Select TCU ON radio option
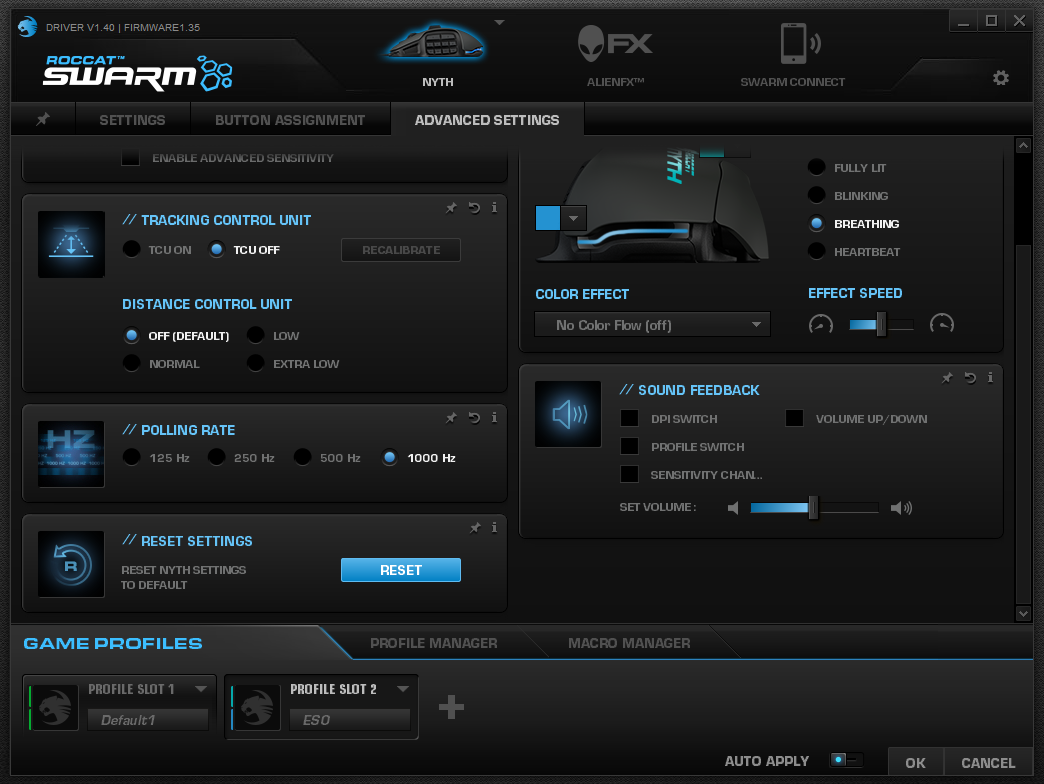Screen dimensions: 1044x784 [132, 249]
